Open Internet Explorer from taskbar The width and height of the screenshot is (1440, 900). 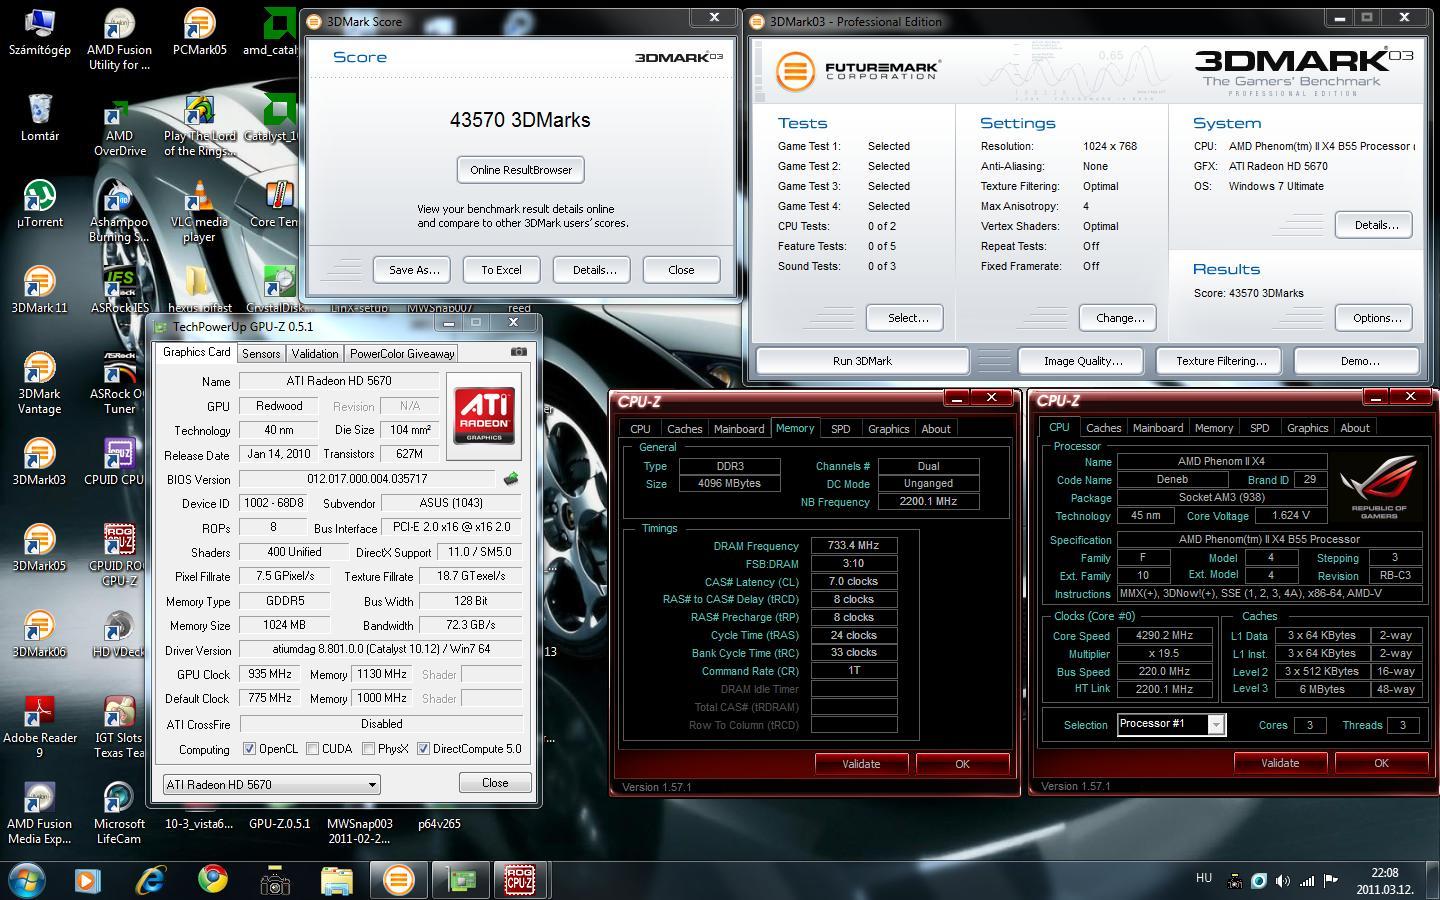pyautogui.click(x=150, y=880)
